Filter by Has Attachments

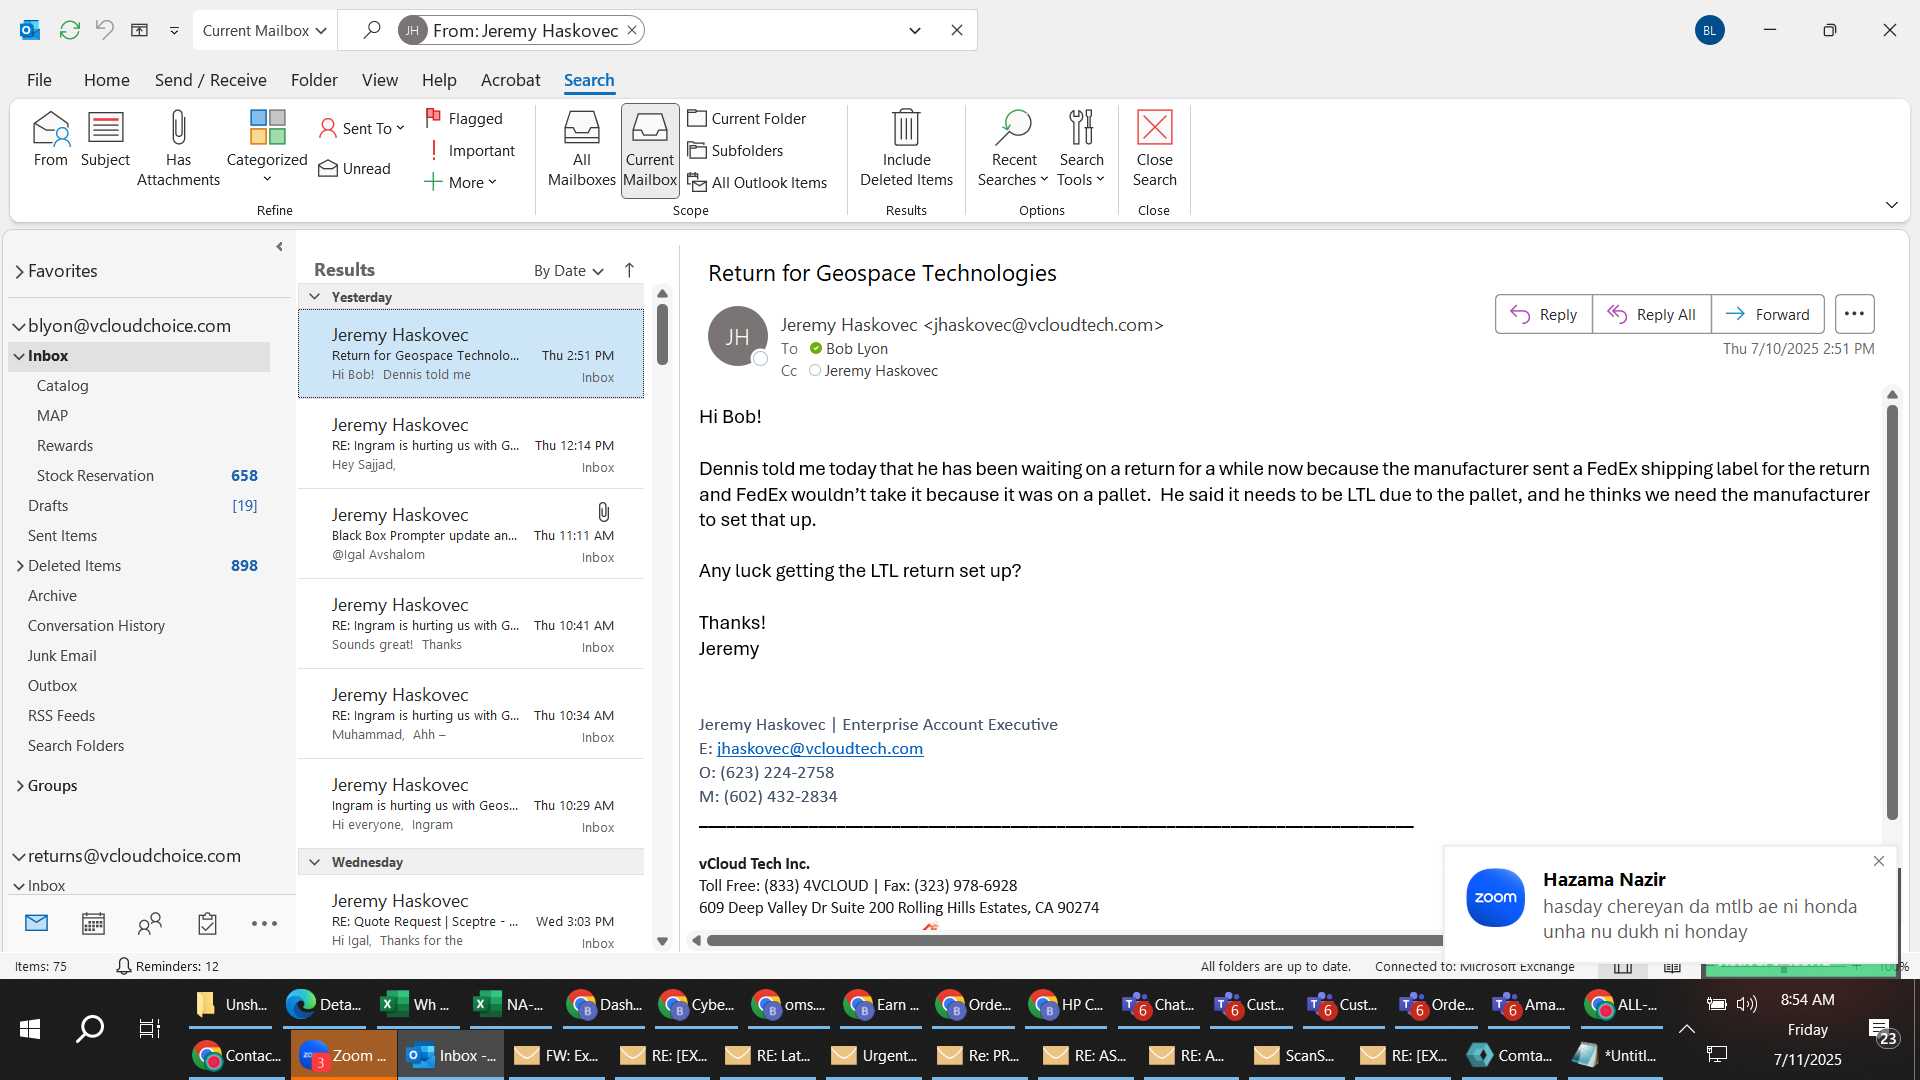click(x=178, y=148)
